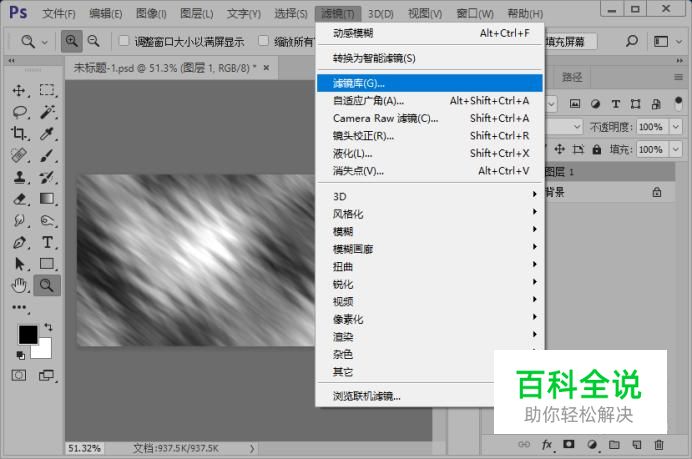Select the Zoom tool in toolbox
Screen dimensions: 692x459
47,285
